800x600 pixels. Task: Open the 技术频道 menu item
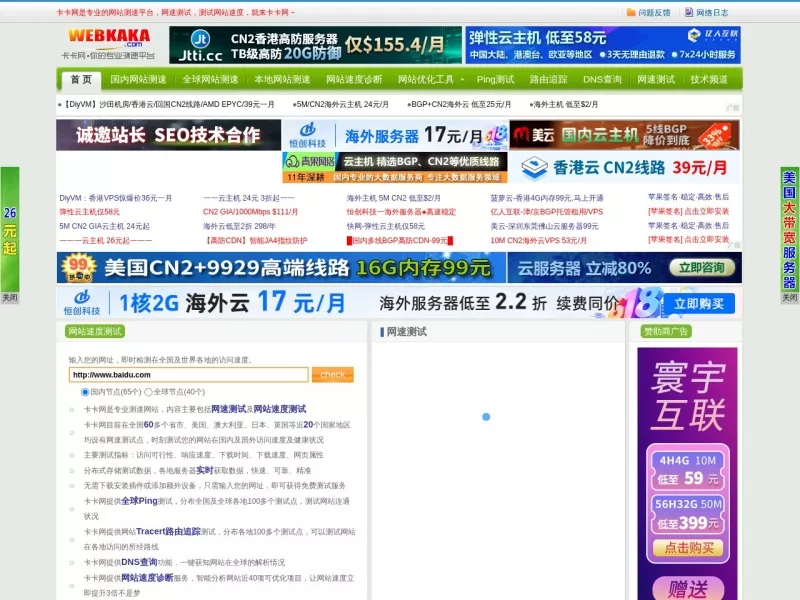pos(709,80)
